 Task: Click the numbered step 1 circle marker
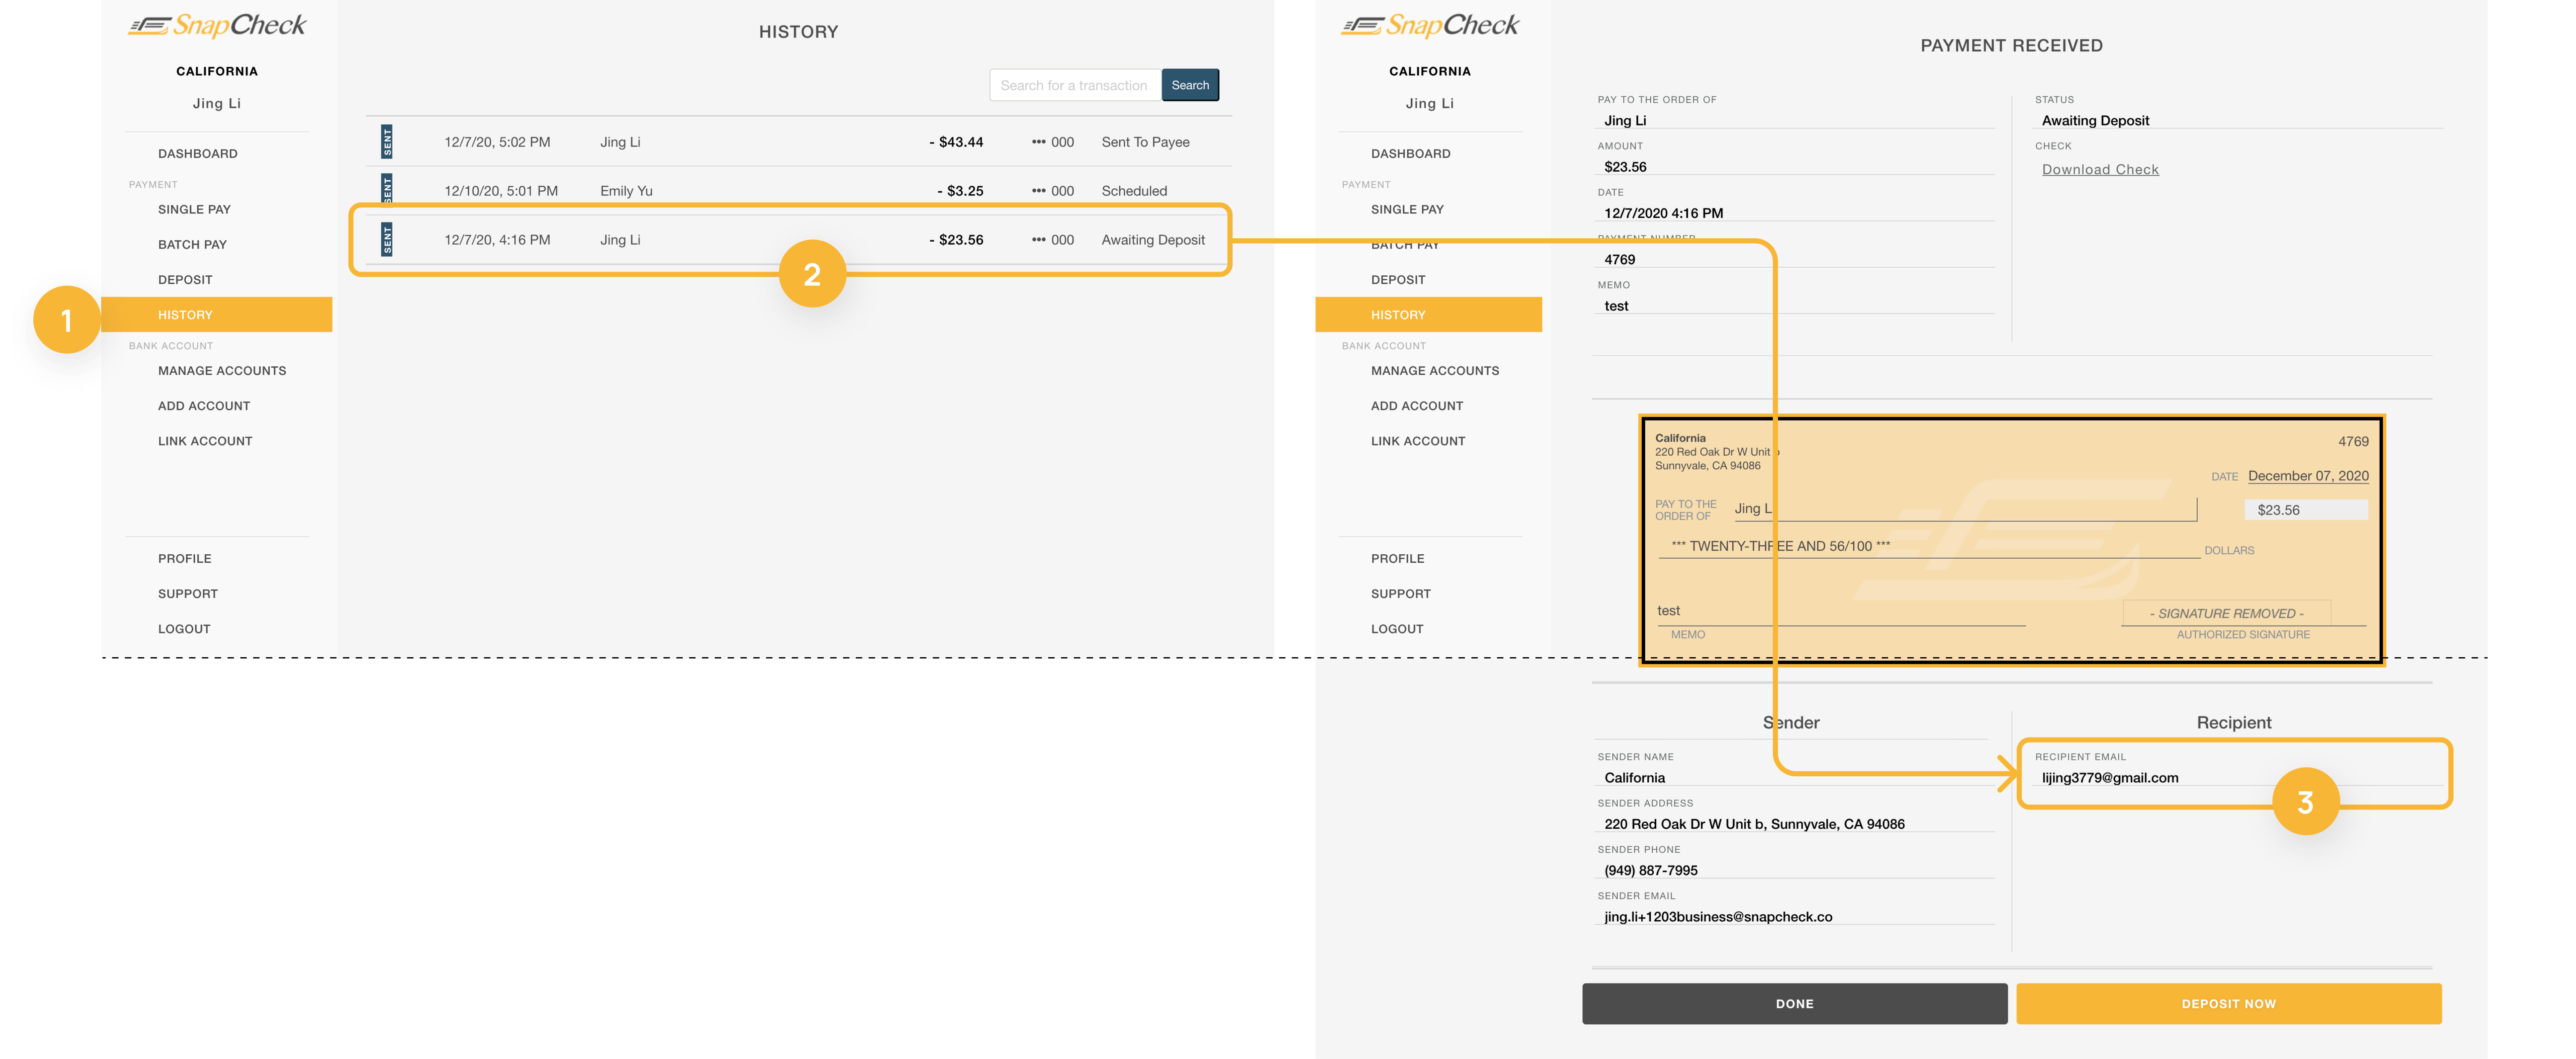(66, 320)
